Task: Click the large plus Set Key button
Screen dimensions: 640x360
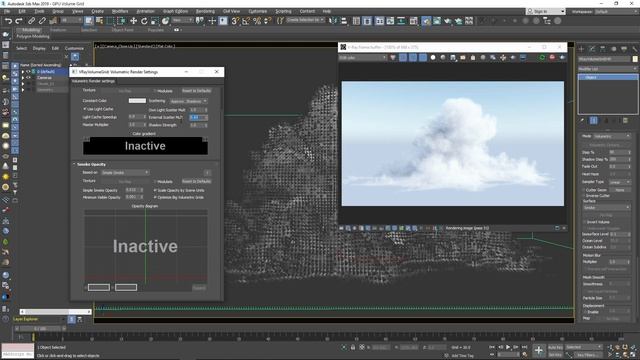Action: point(539,350)
